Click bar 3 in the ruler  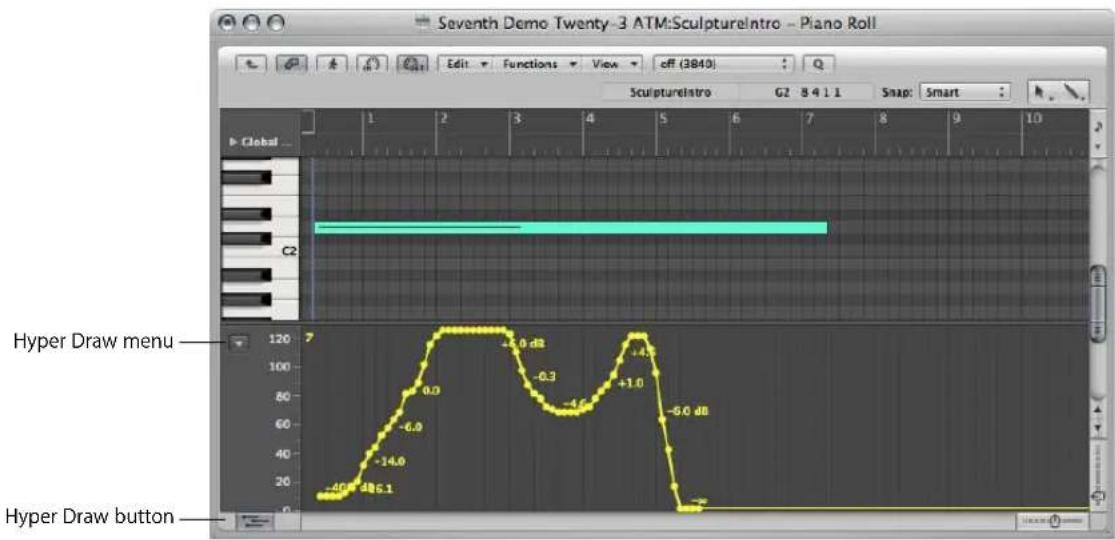point(517,117)
